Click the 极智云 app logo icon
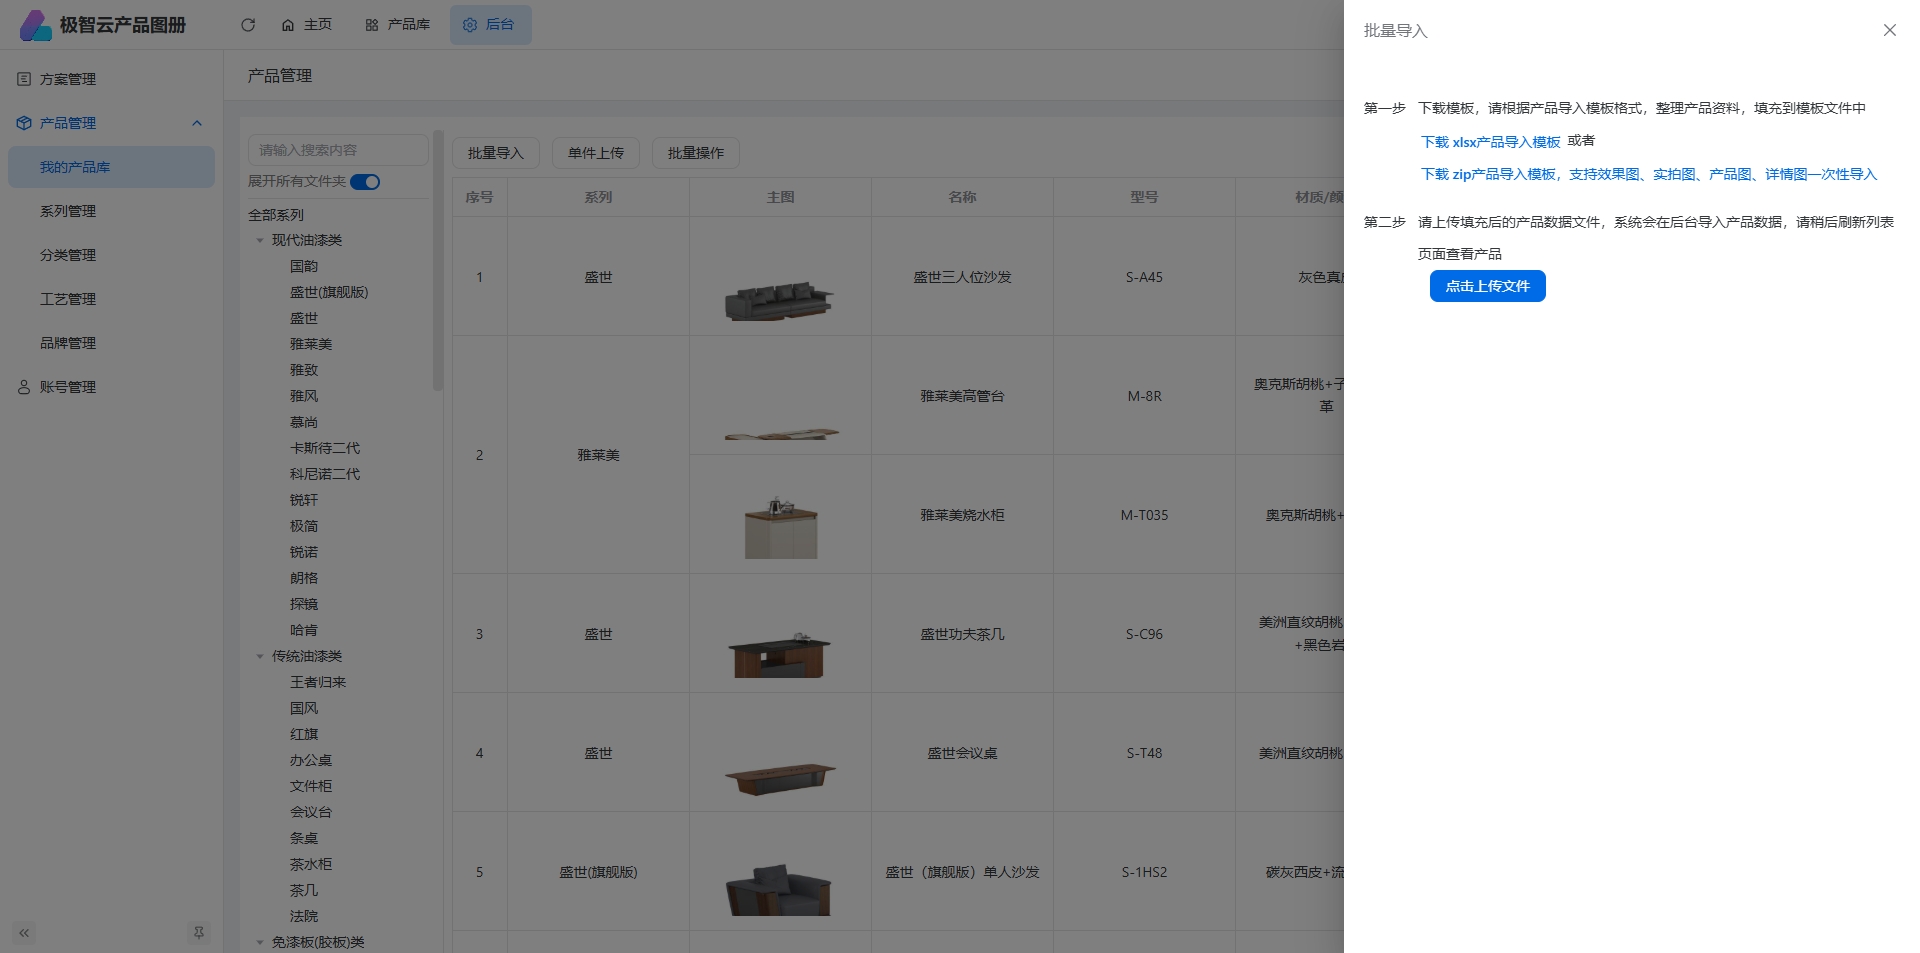1920x953 pixels. pos(35,25)
